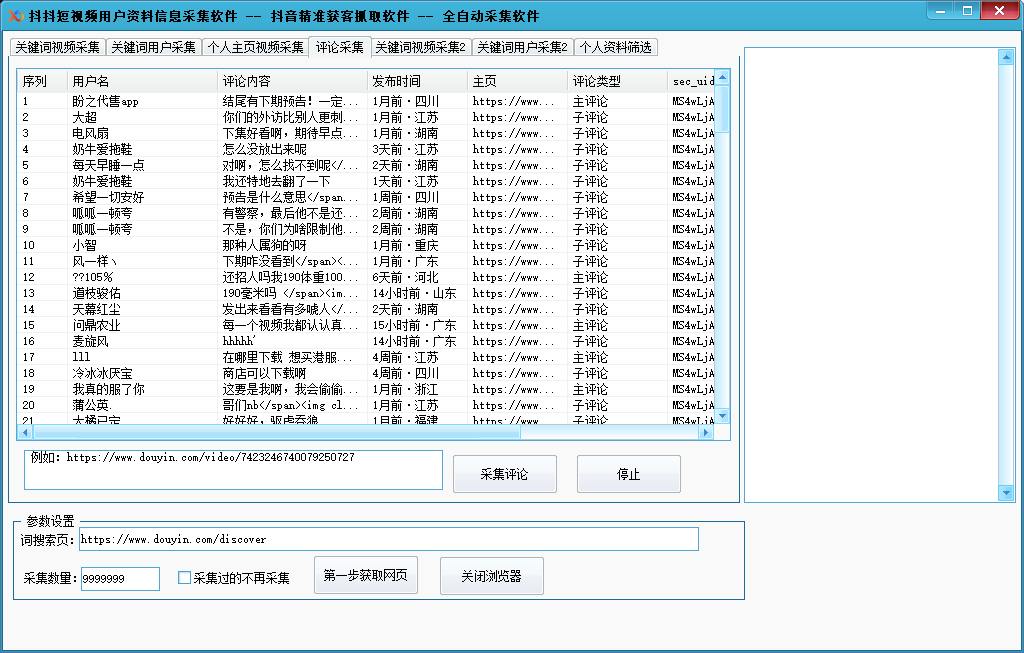Screen dimensions: 1024x653
Task: Click publish time 14小时前·山东
Action: pos(414,293)
